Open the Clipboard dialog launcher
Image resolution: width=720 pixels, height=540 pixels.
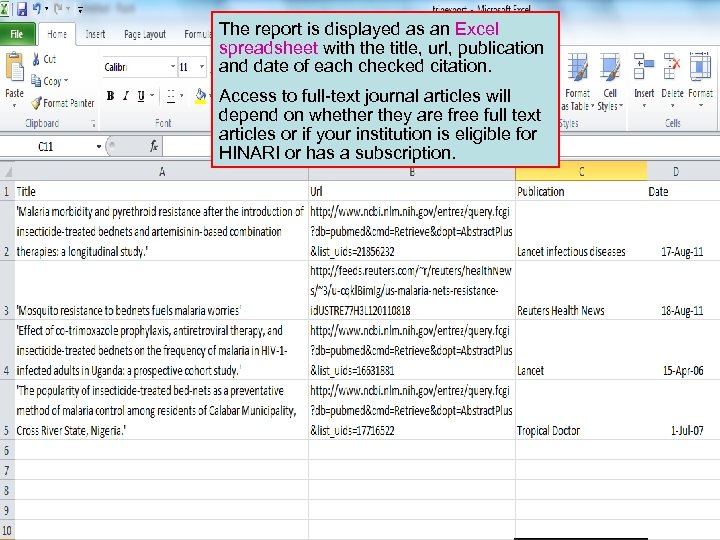pos(93,123)
